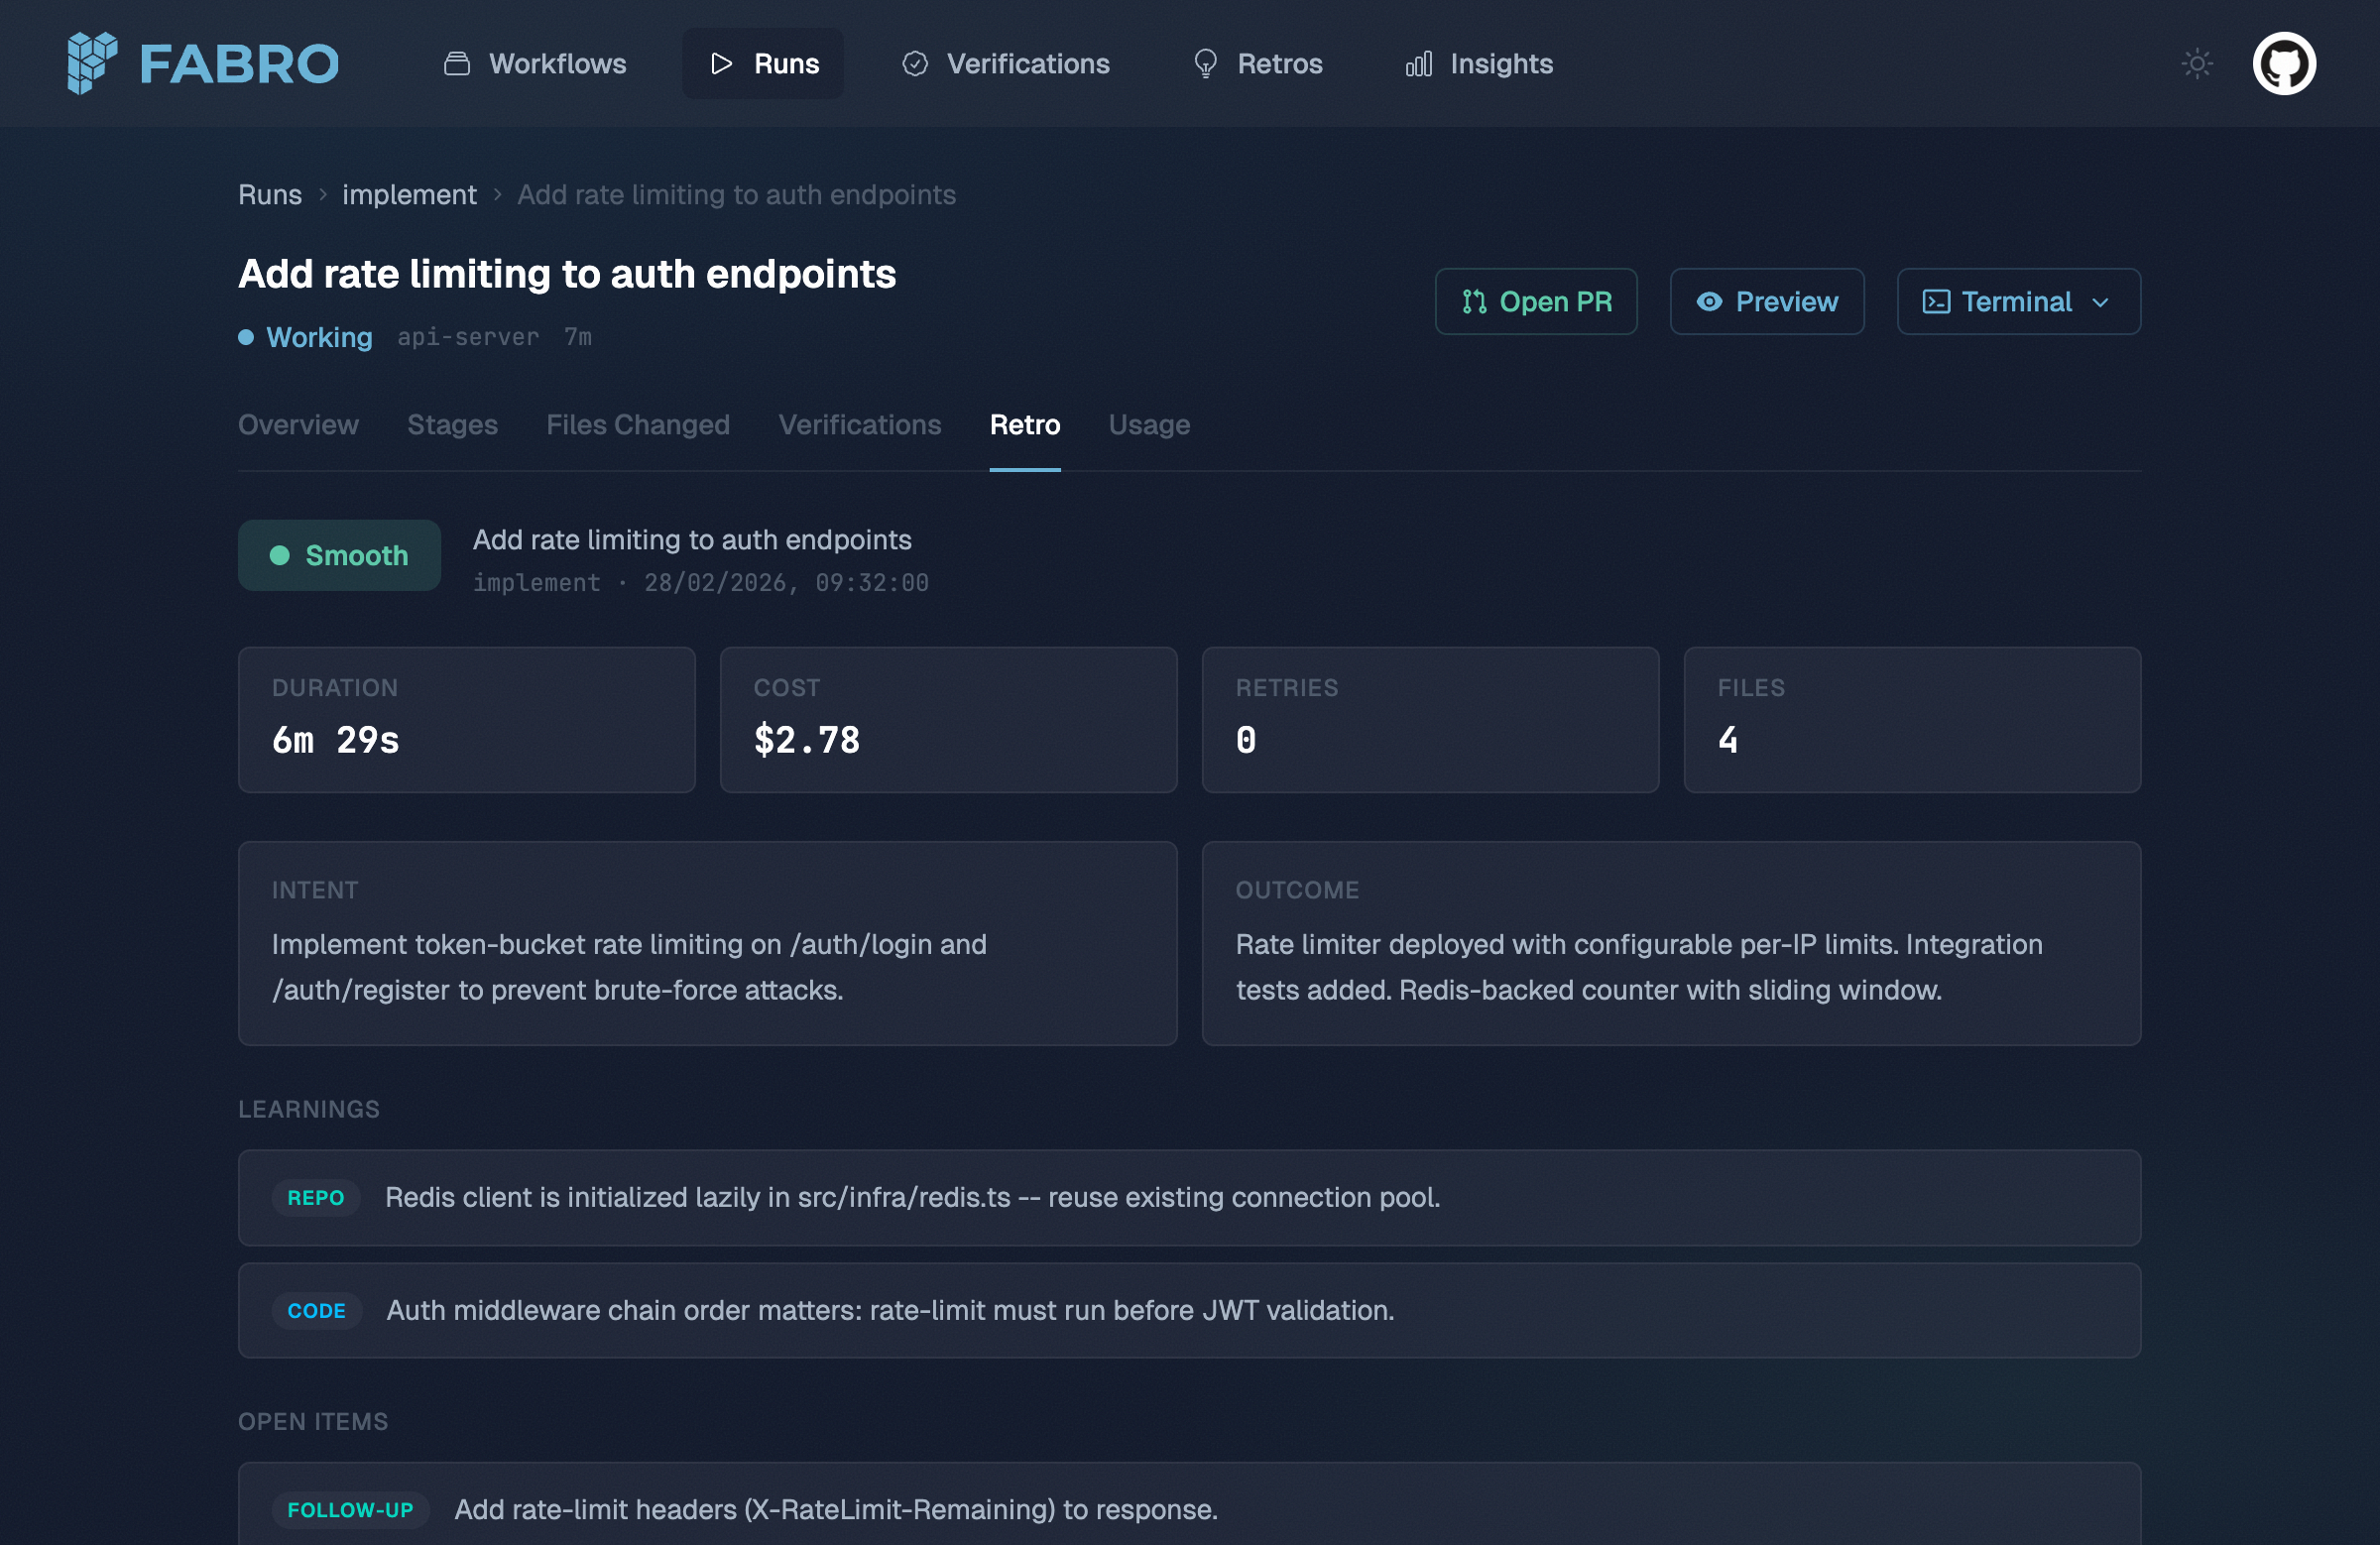
Task: Expand the Terminal dropdown
Action: click(2100, 302)
